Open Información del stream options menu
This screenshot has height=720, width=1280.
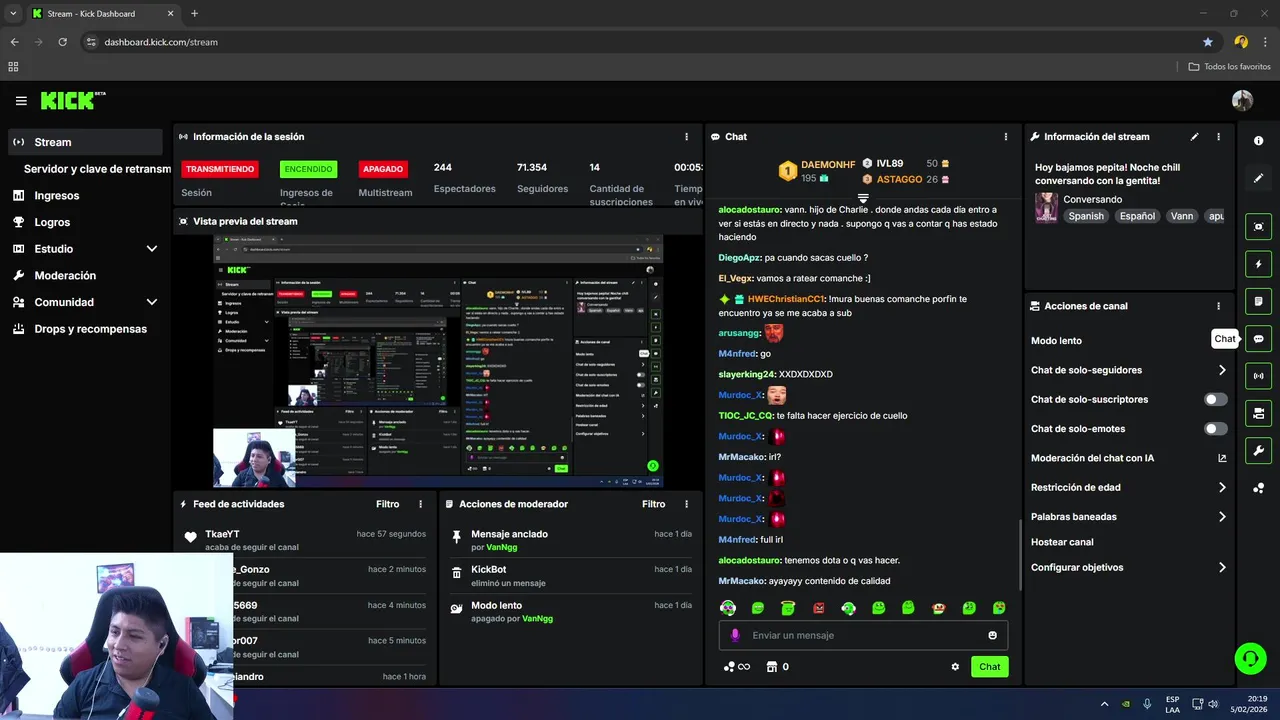[x=1218, y=137]
